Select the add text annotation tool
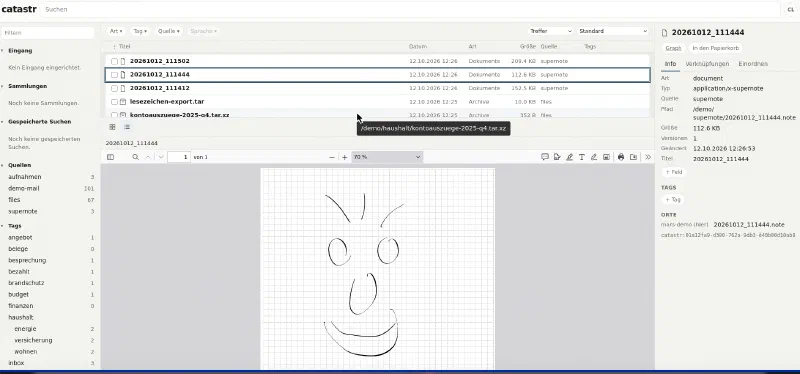The width and height of the screenshot is (800, 374). click(582, 157)
